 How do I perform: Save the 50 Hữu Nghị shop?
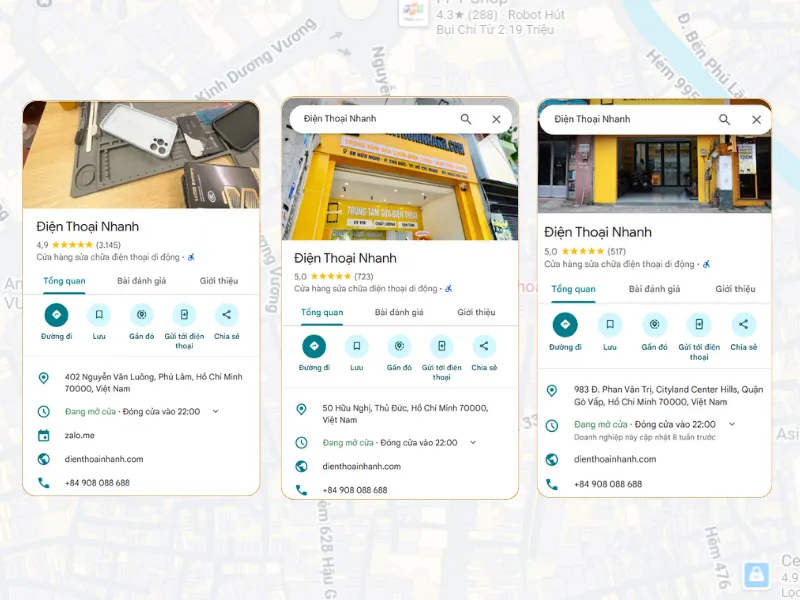tap(357, 346)
